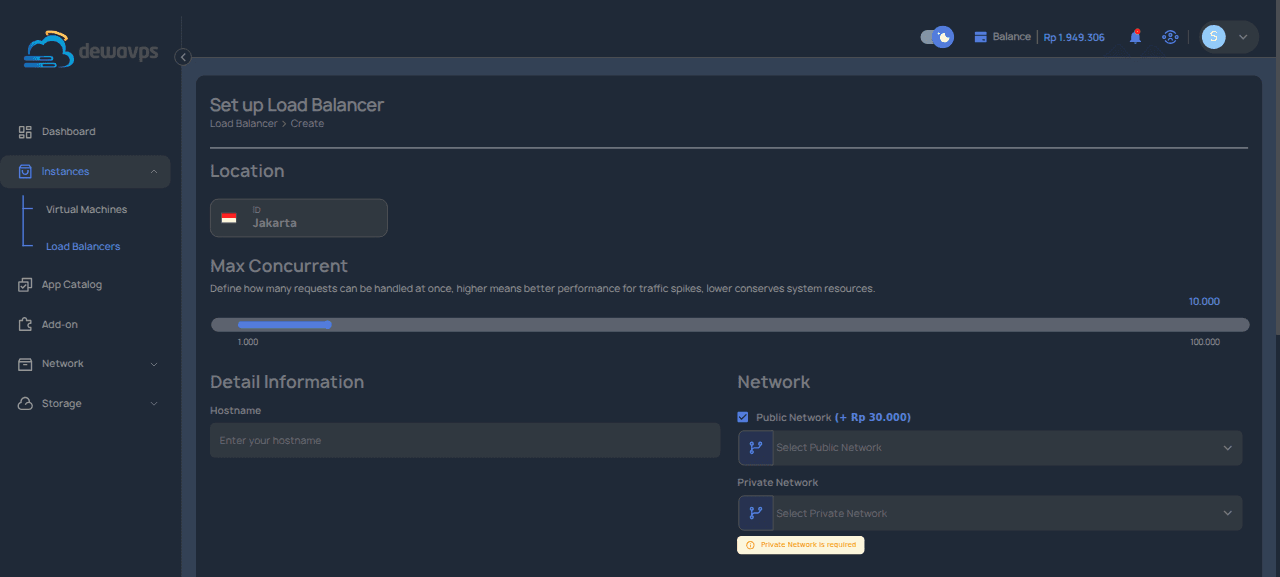Open Select Public Network dropdown

click(990, 448)
